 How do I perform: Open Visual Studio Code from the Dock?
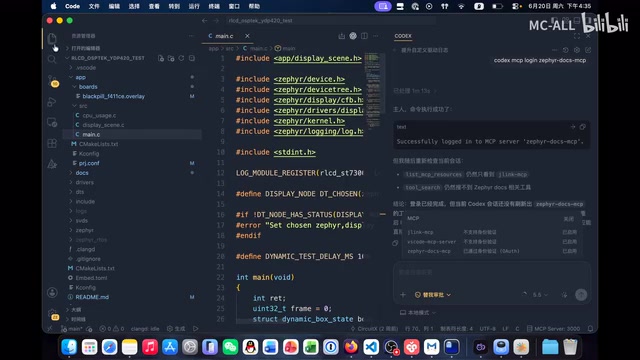[x=371, y=347]
